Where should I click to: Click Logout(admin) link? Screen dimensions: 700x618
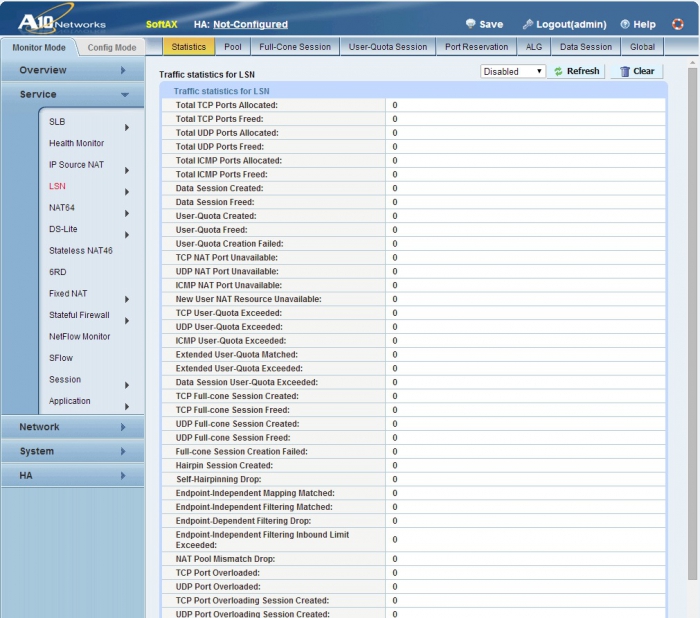[x=571, y=25]
